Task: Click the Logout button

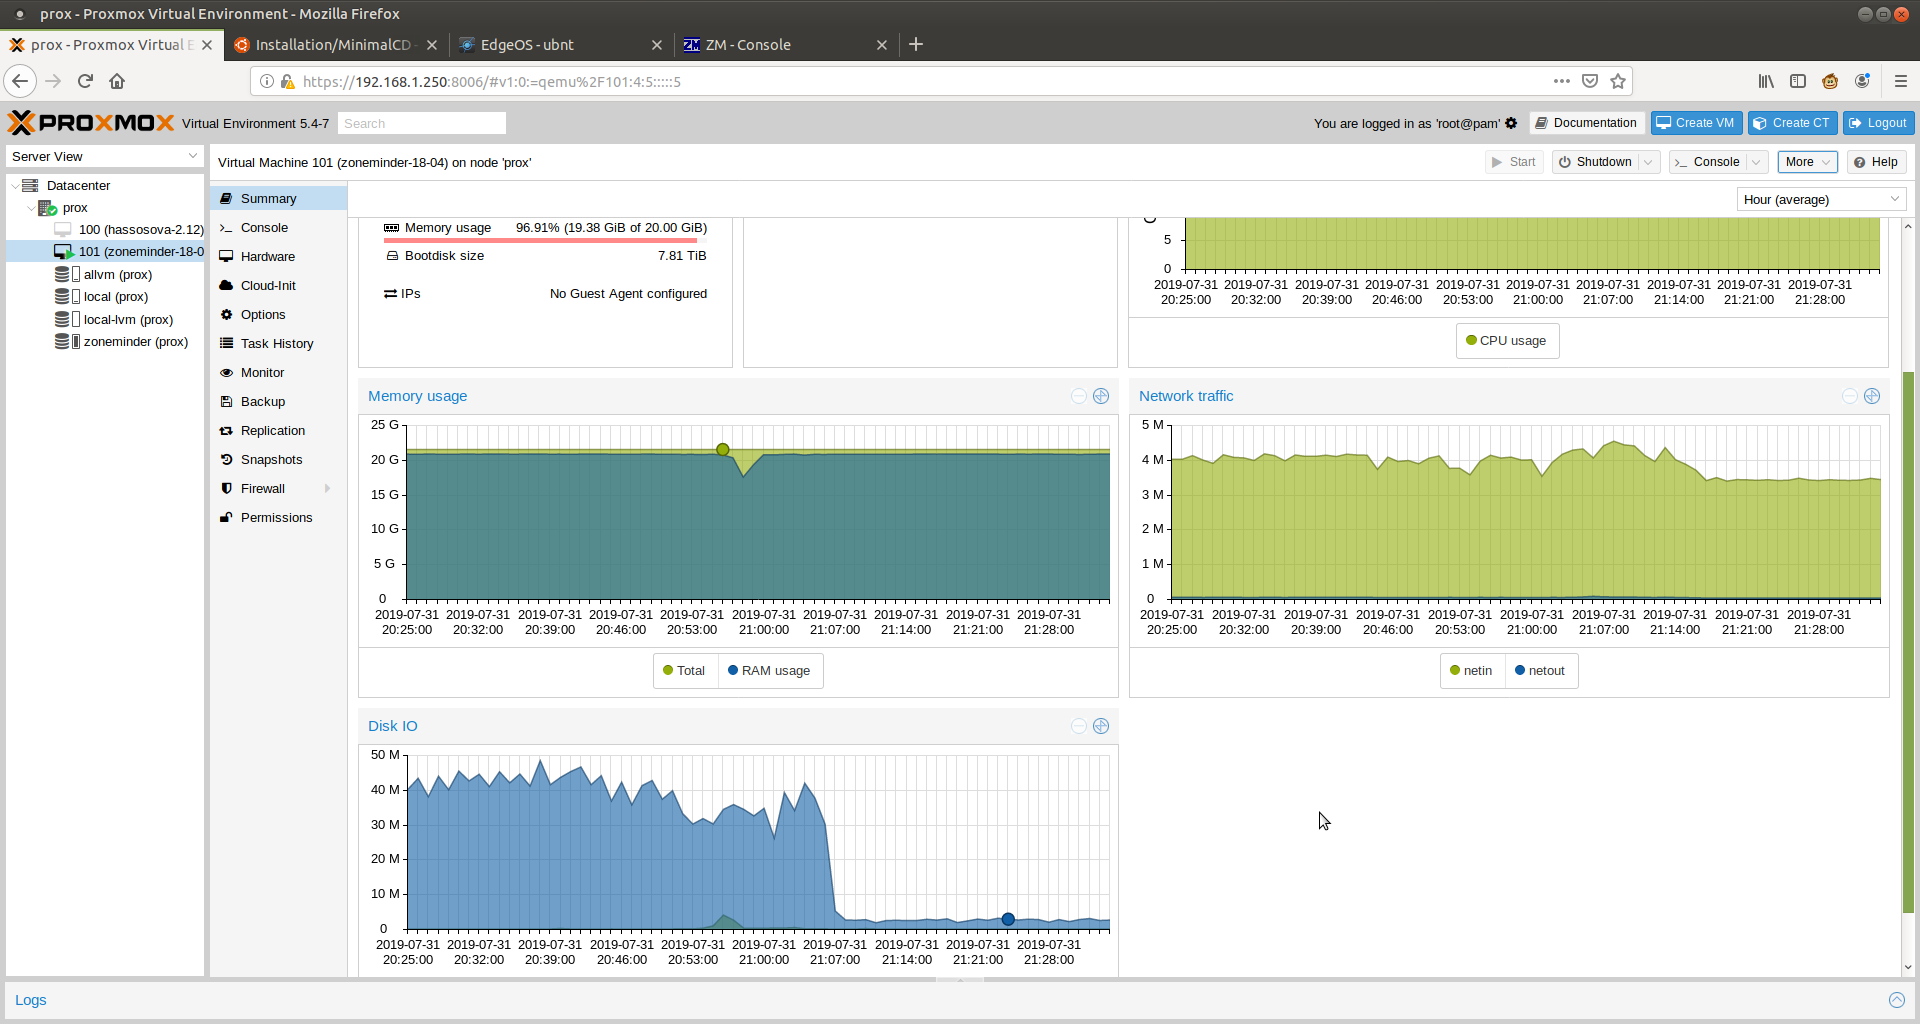Action: (1878, 123)
